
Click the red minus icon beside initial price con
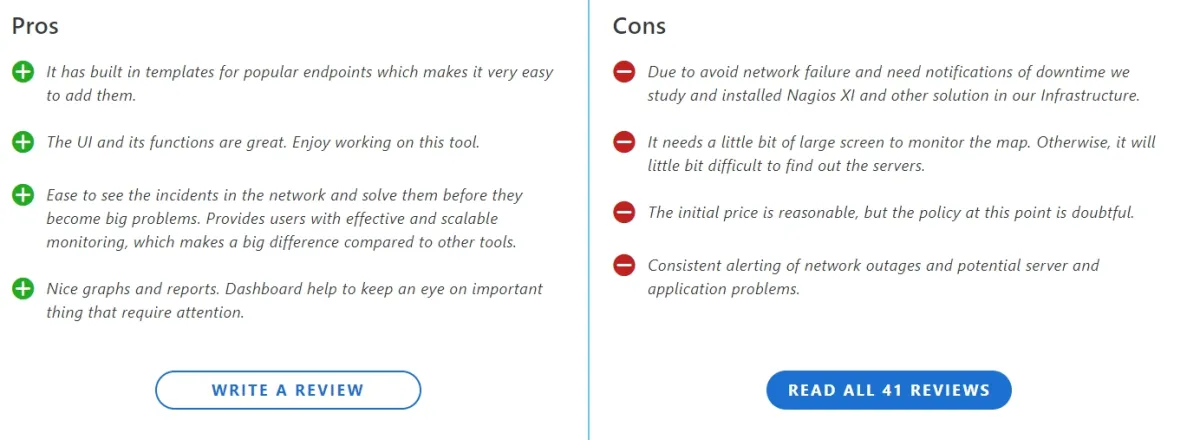coord(624,212)
